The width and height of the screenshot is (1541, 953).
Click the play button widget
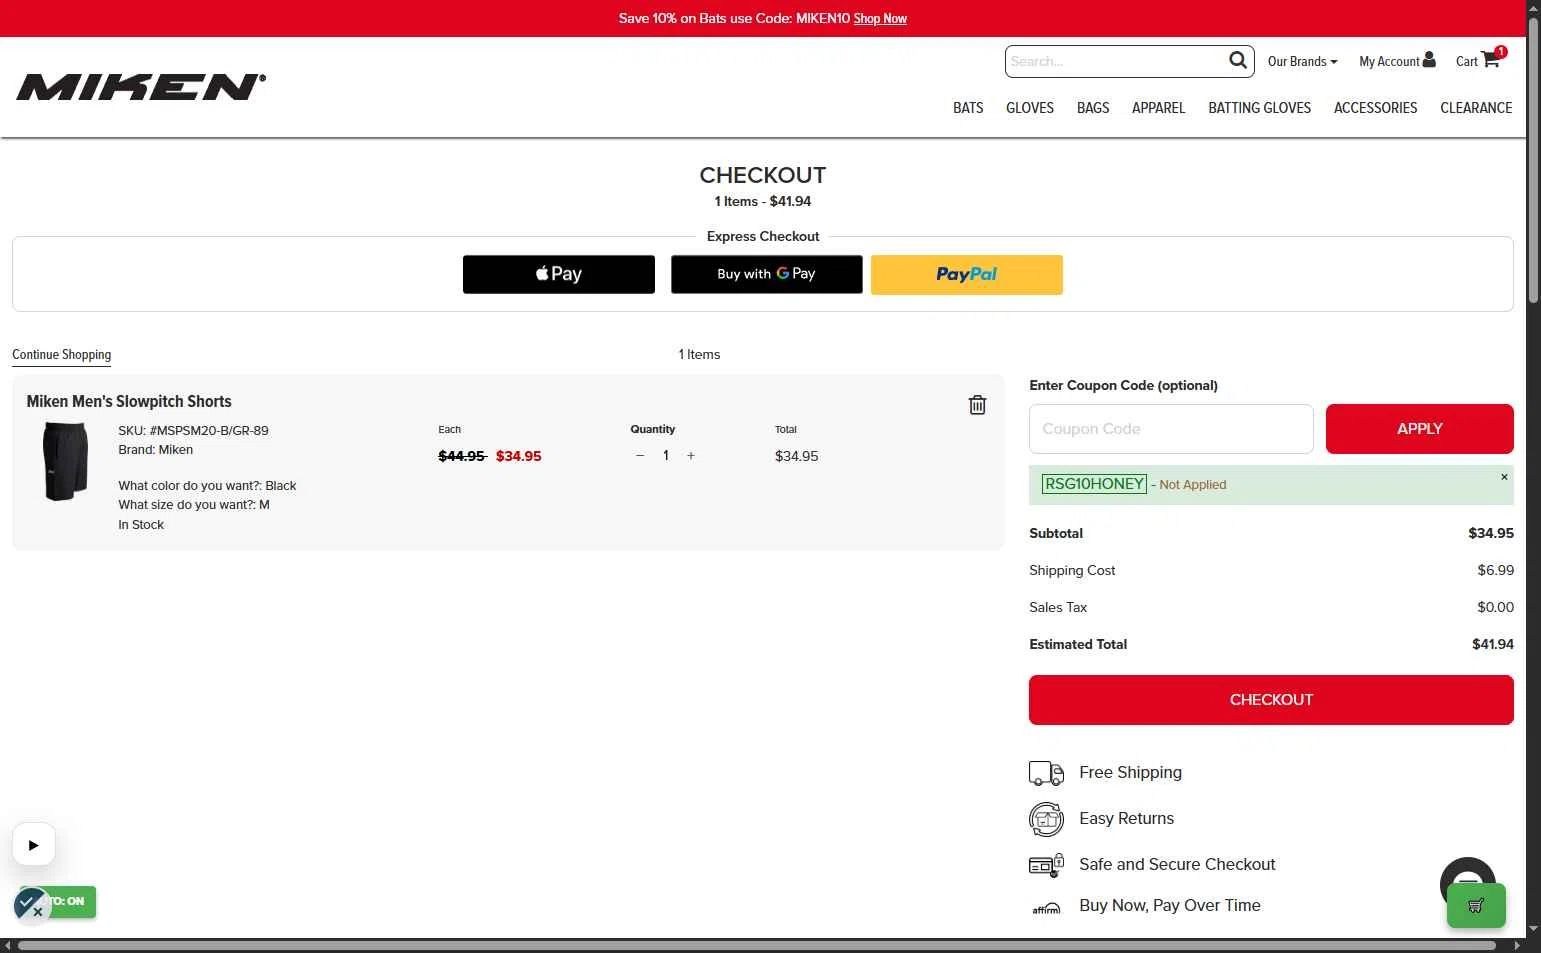[33, 845]
